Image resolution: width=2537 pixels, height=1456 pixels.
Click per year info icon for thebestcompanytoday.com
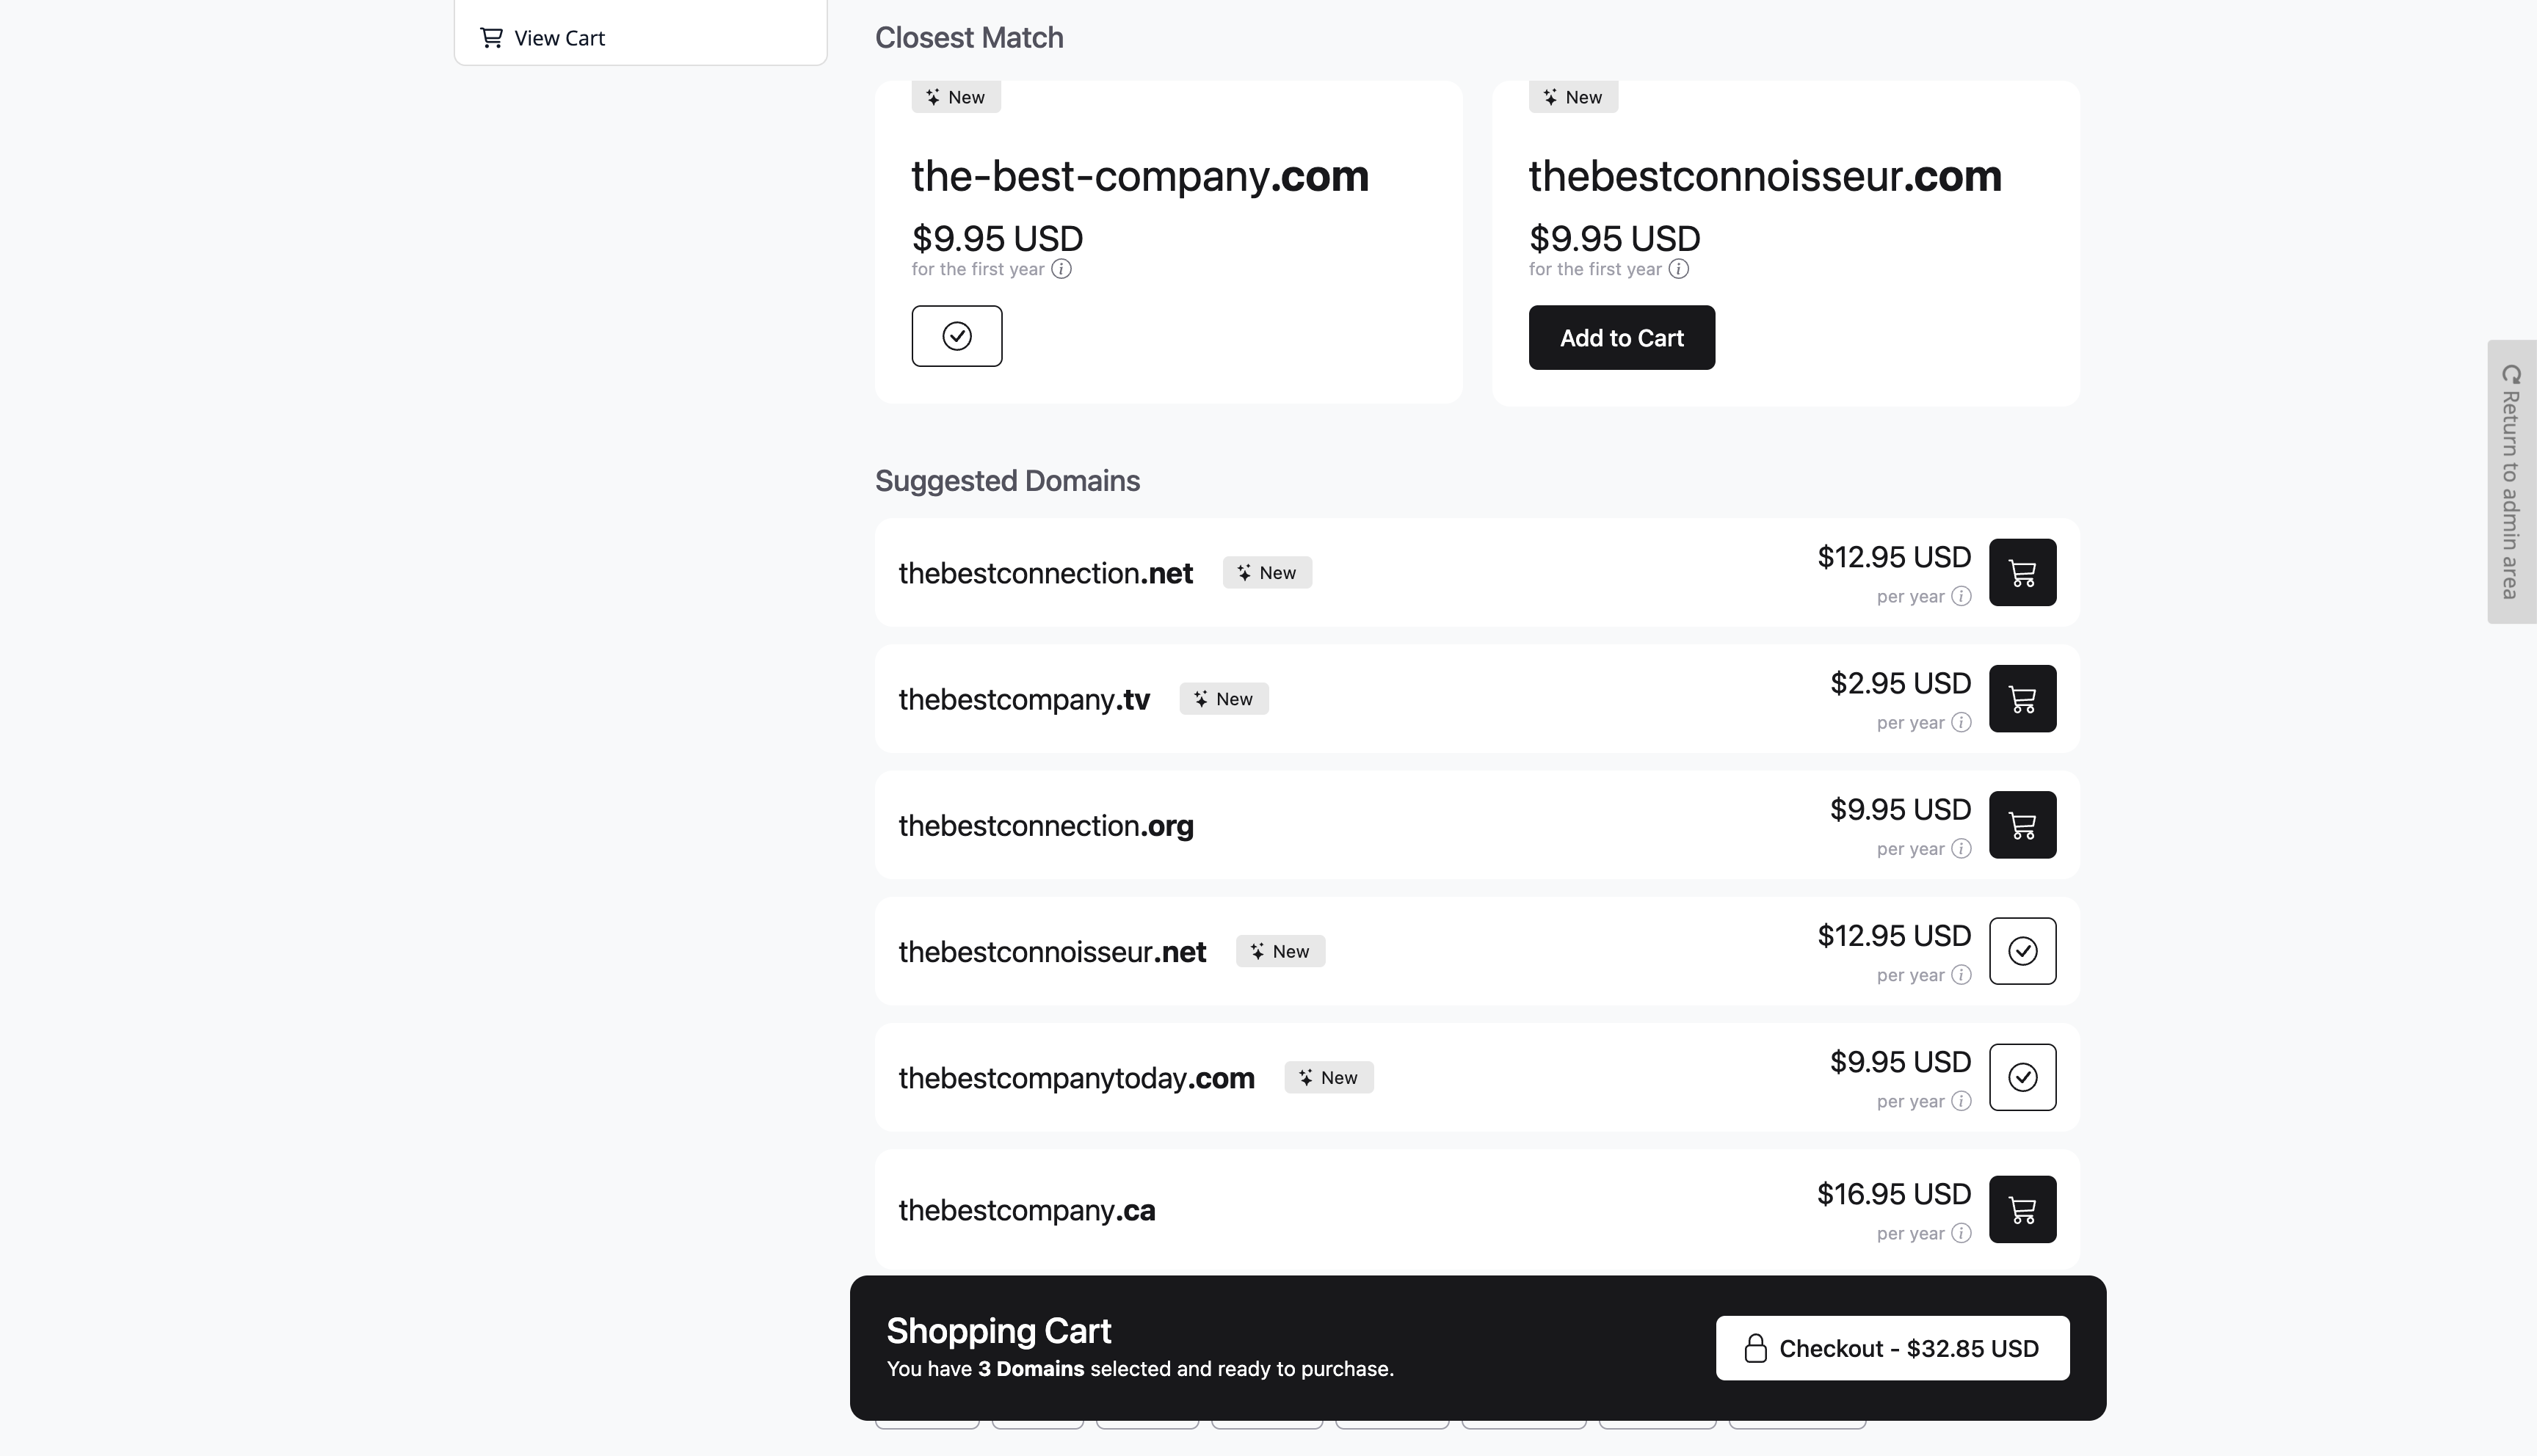click(x=1961, y=1101)
